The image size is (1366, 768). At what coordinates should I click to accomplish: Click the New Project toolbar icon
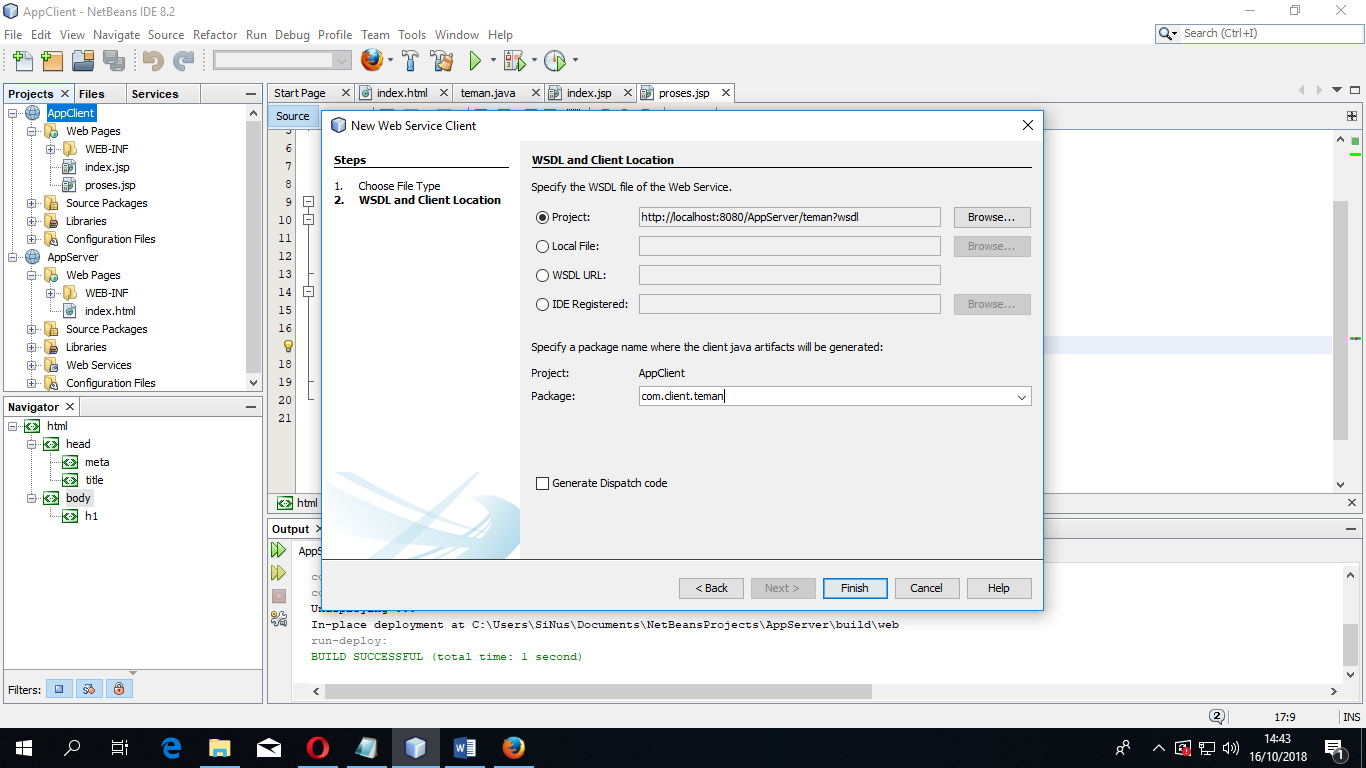52,61
